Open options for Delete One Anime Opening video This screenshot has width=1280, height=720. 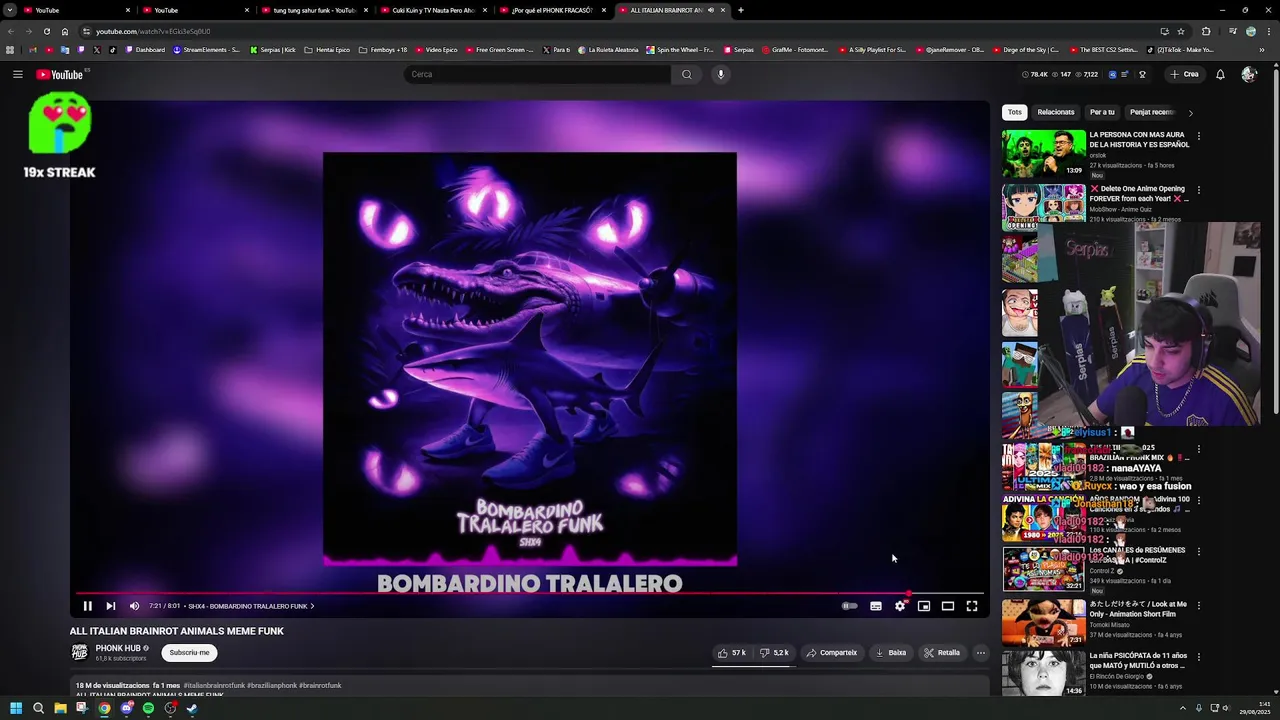click(x=1198, y=190)
